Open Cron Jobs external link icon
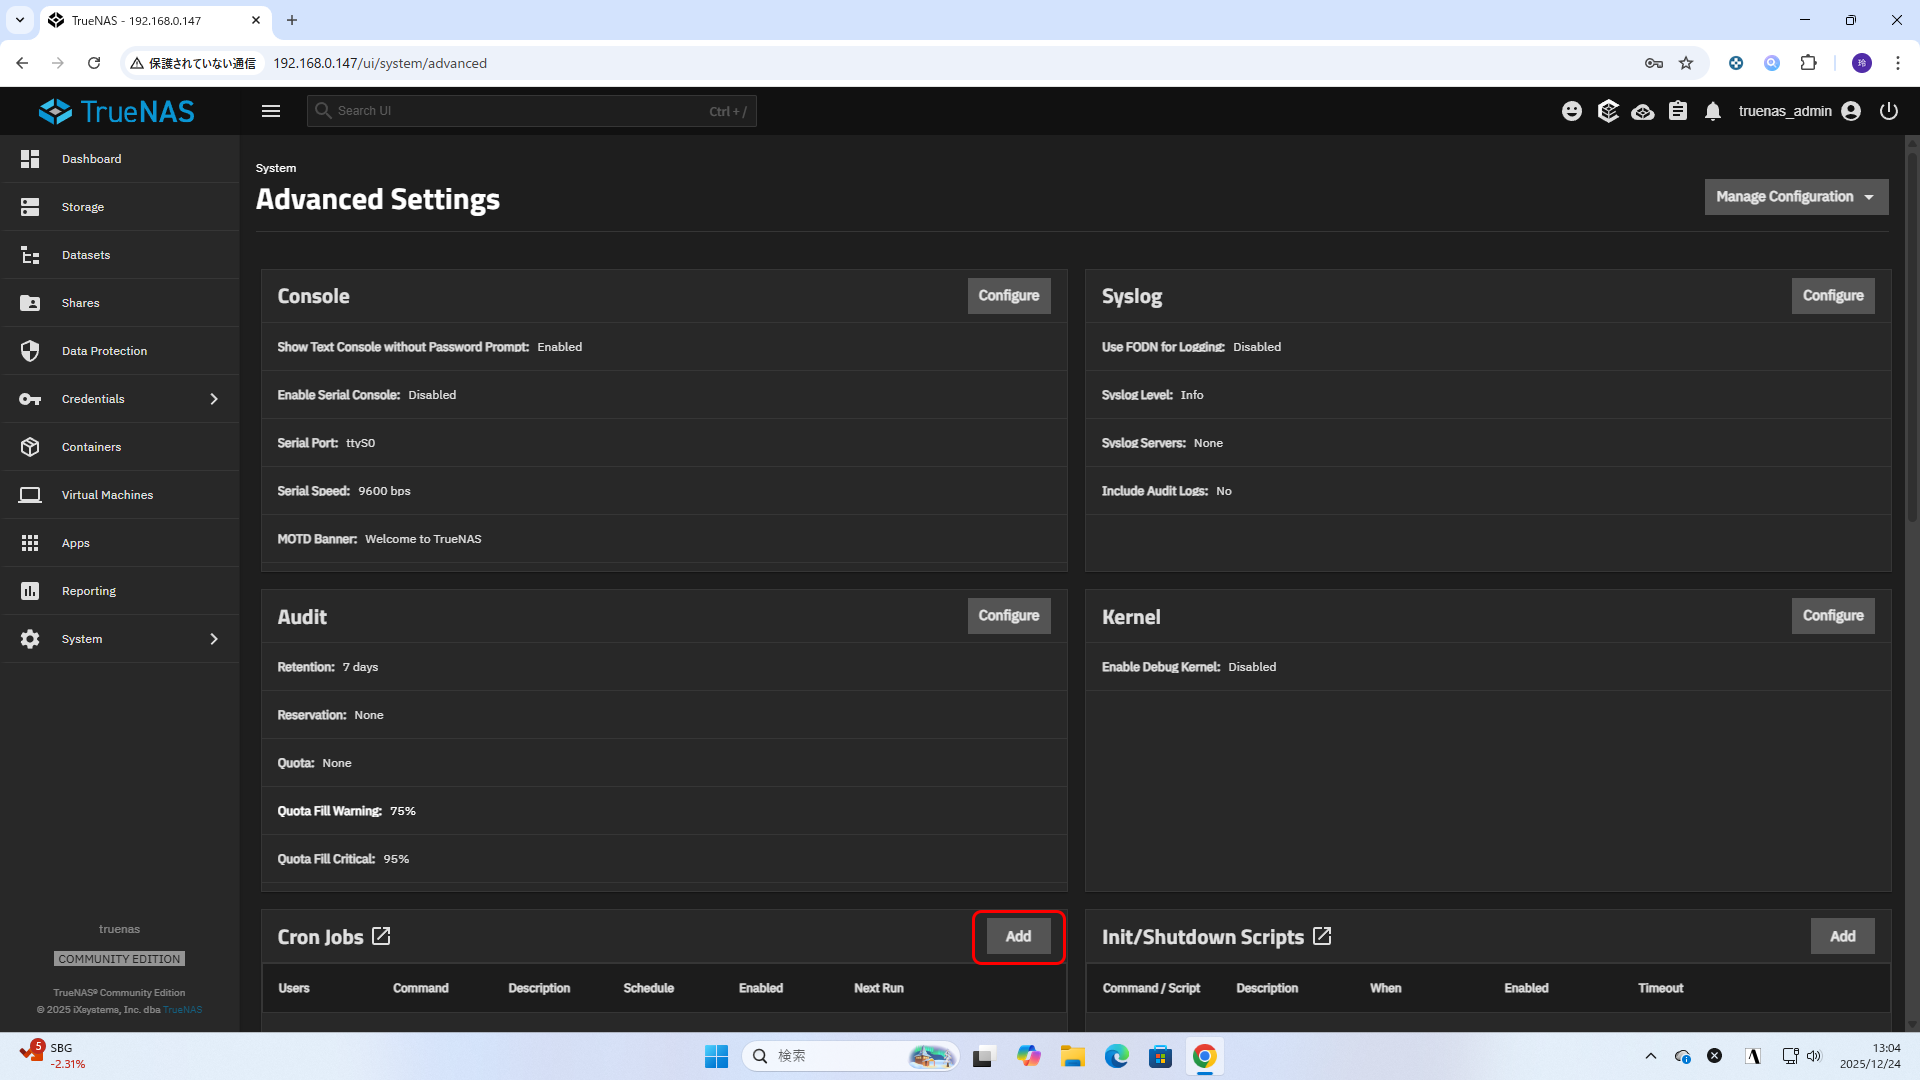1920x1080 pixels. (381, 937)
